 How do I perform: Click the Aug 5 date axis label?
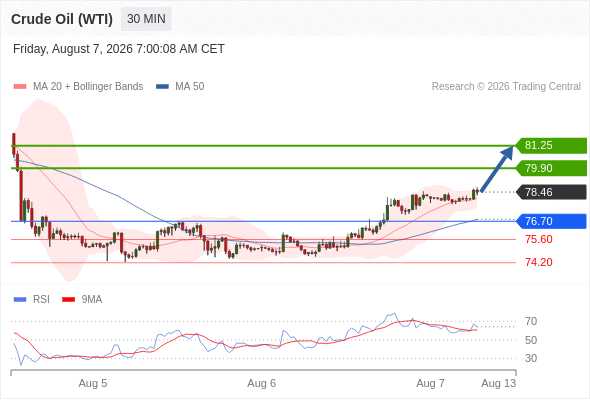93,383
